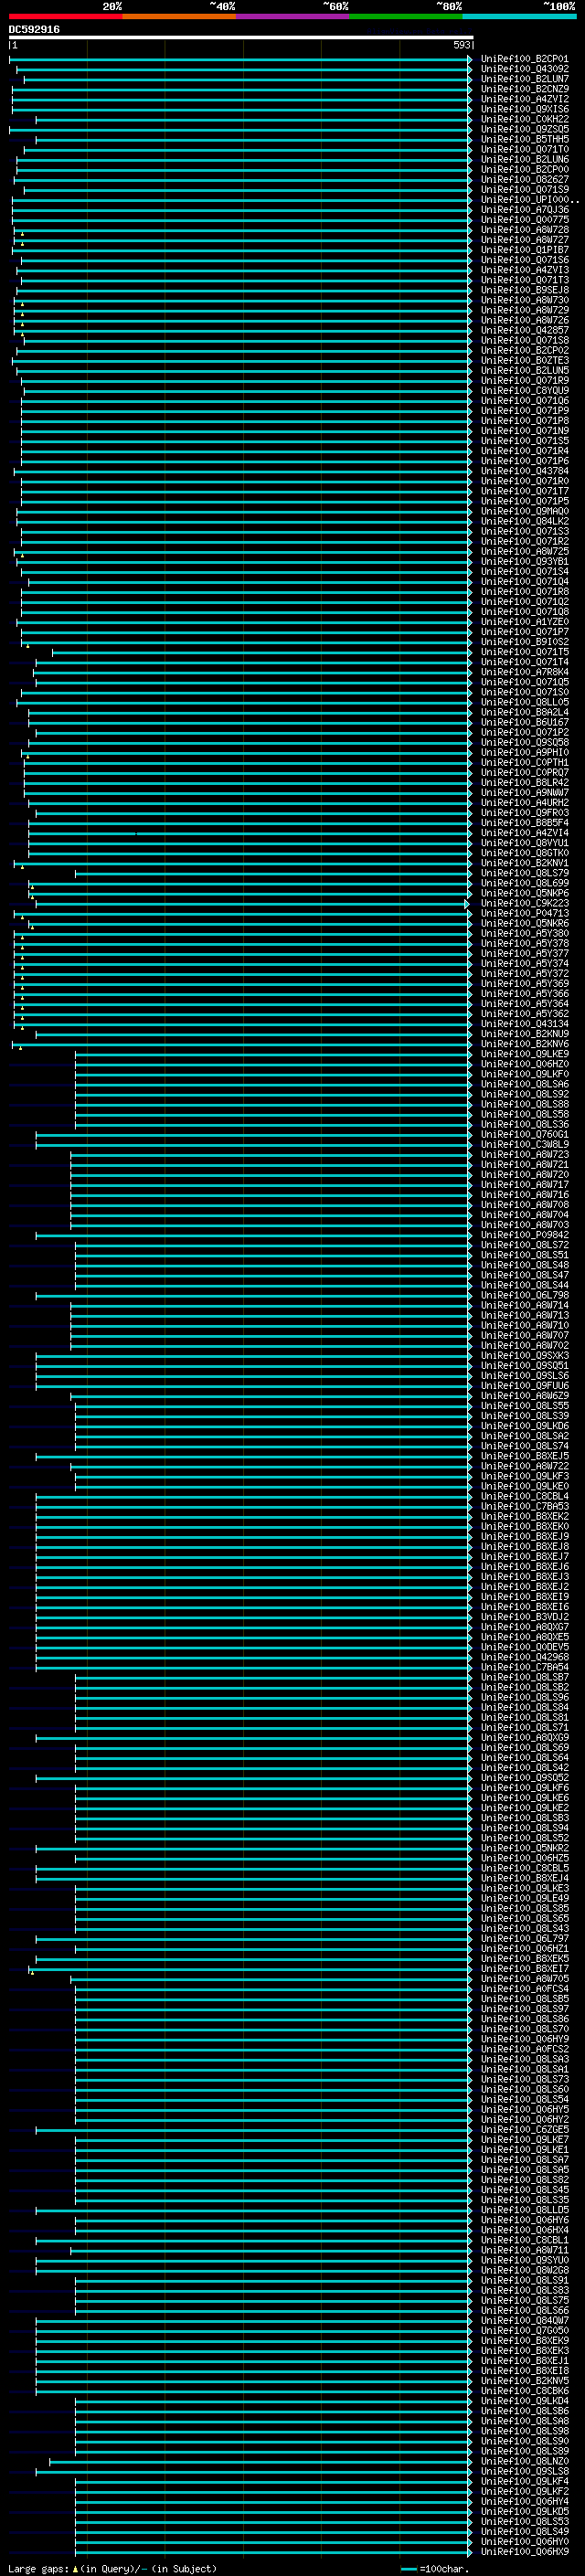Open hit UniRef100_B2CP01

pyautogui.click(x=524, y=59)
